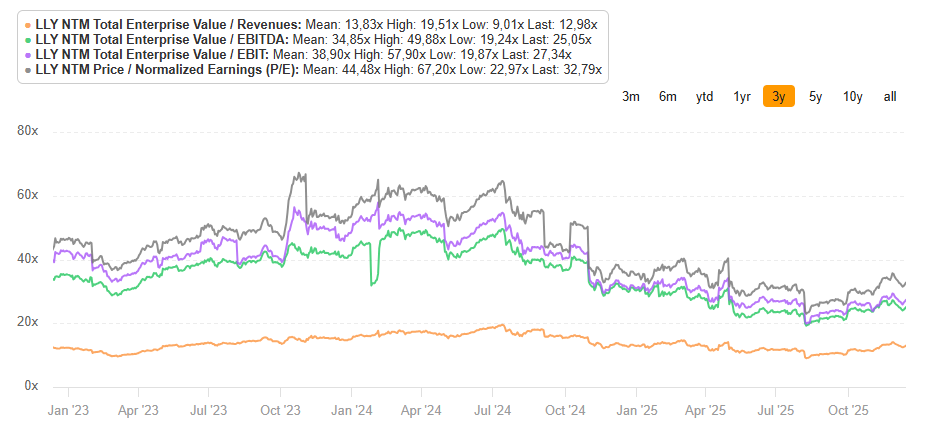Click the Jul '24 x-axis label
The width and height of the screenshot is (927, 433).
click(x=492, y=410)
